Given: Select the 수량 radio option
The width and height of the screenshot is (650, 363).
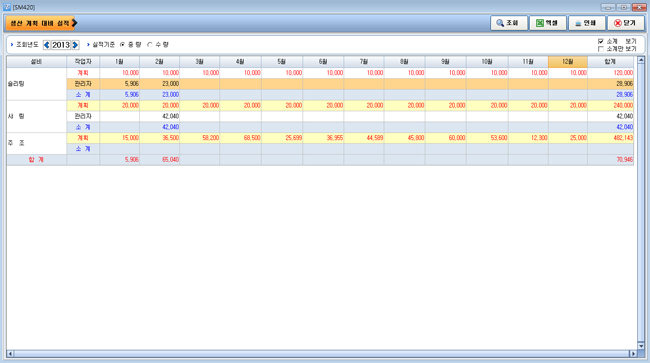Looking at the screenshot, I should [150, 44].
